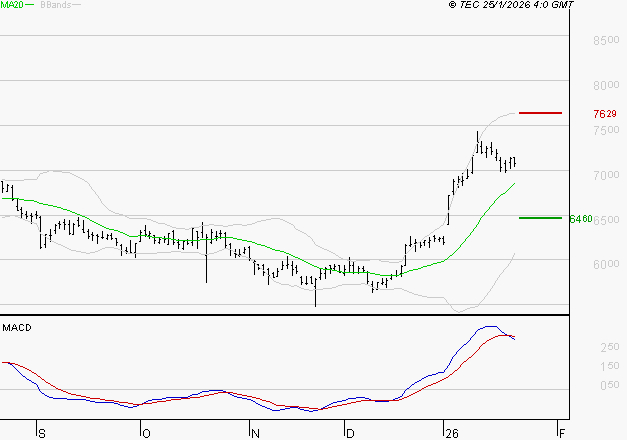Click the 050 MACD axis label
Viewport: 627px width, 440px height.
(610, 385)
